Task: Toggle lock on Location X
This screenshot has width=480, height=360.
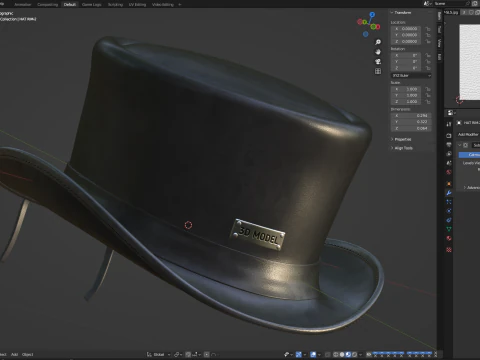Action: pyautogui.click(x=428, y=29)
